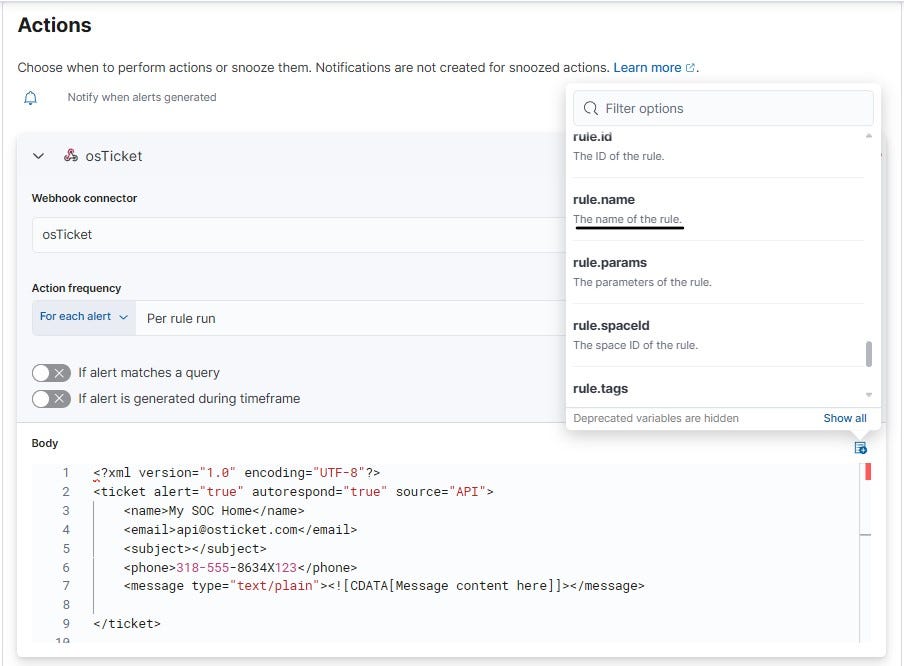Viewport: 904px width, 666px height.
Task: Click the name My SOC Home line
Action: [213, 511]
